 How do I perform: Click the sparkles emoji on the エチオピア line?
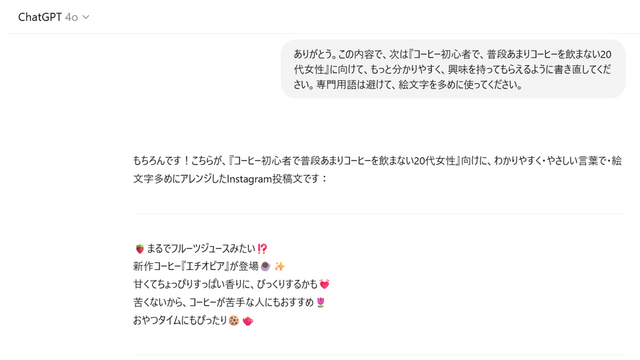tap(280, 267)
